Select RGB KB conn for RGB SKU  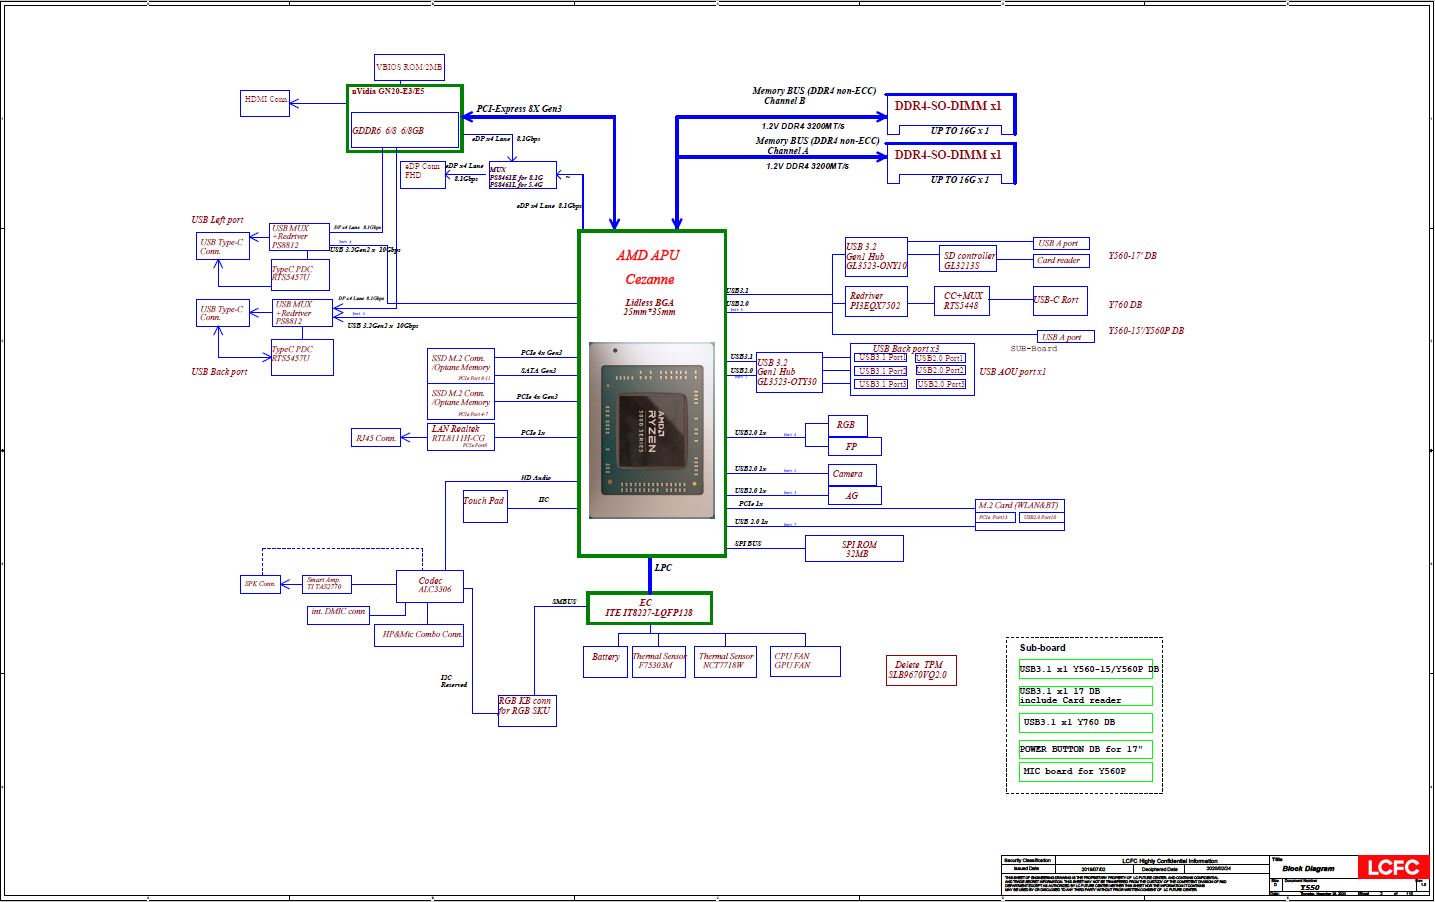[527, 711]
